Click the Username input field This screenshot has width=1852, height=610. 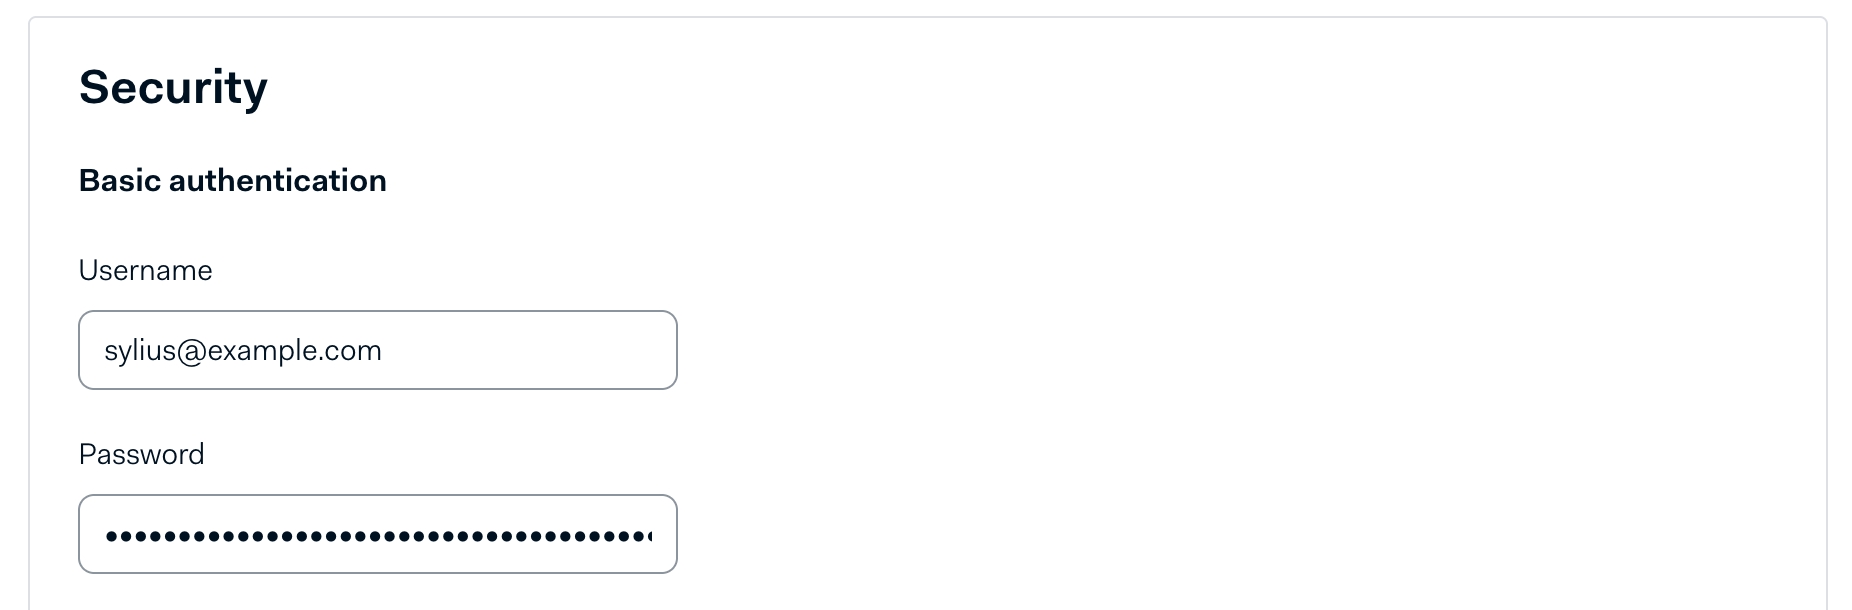(x=377, y=350)
